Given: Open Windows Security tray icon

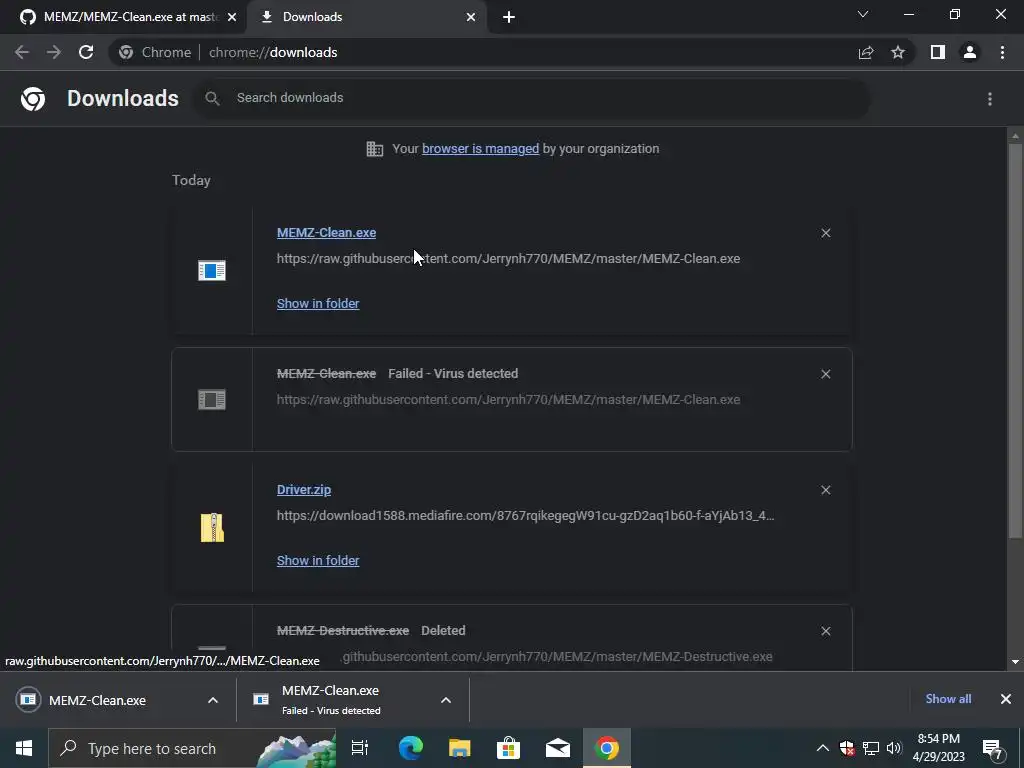Looking at the screenshot, I should [x=847, y=748].
